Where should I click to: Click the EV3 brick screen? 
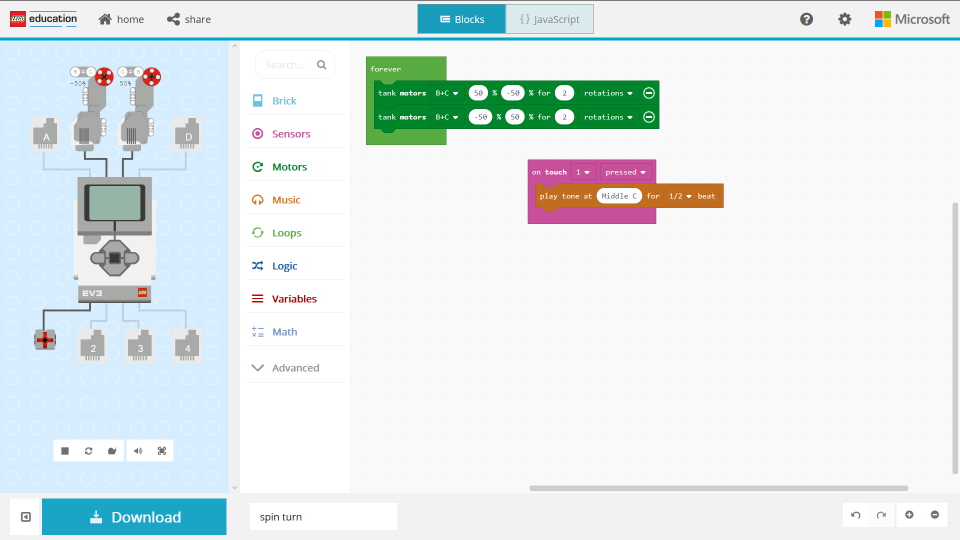coord(114,203)
